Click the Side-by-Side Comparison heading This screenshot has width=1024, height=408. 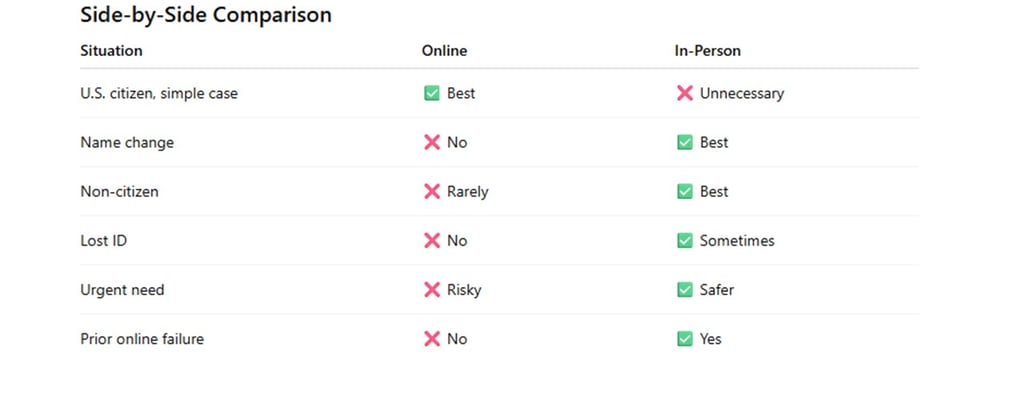click(x=205, y=16)
